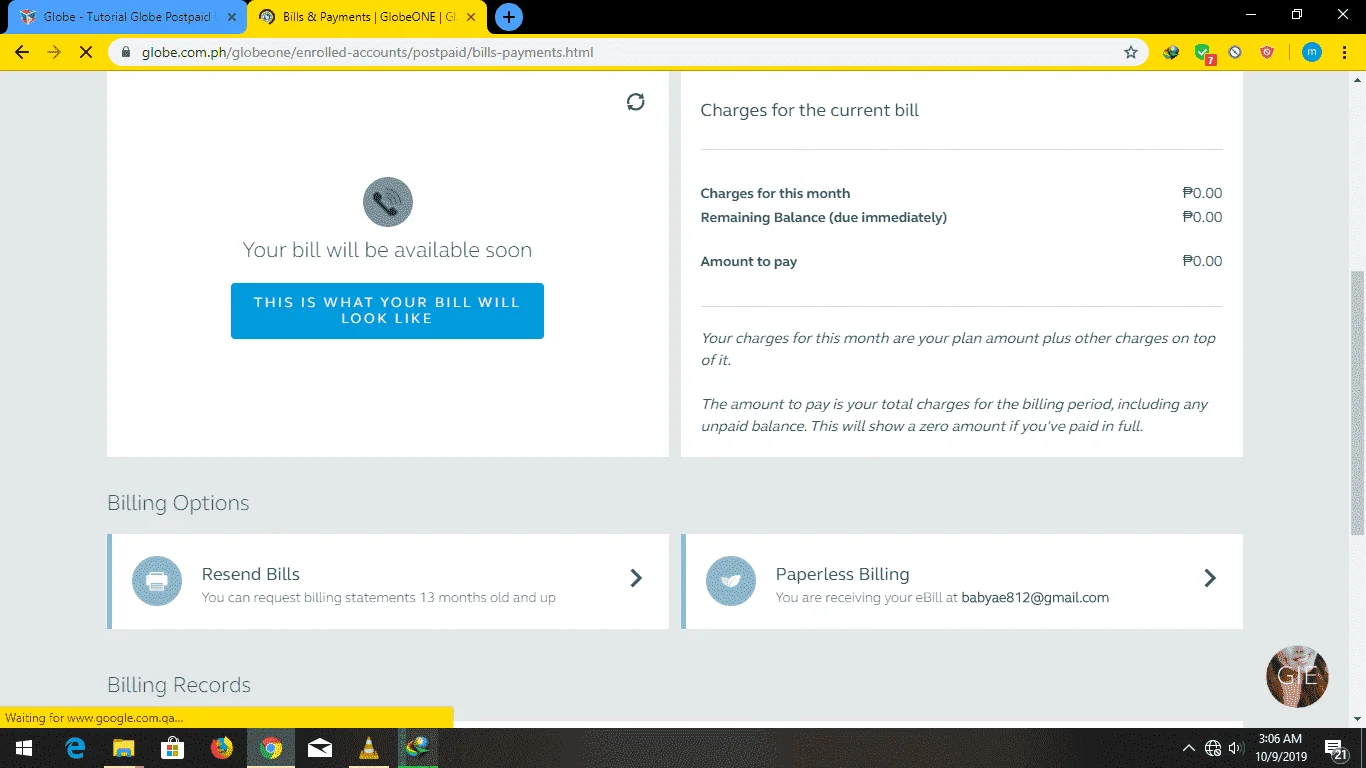
Task: Open the GIE chat avatar bubble
Action: pyautogui.click(x=1297, y=677)
